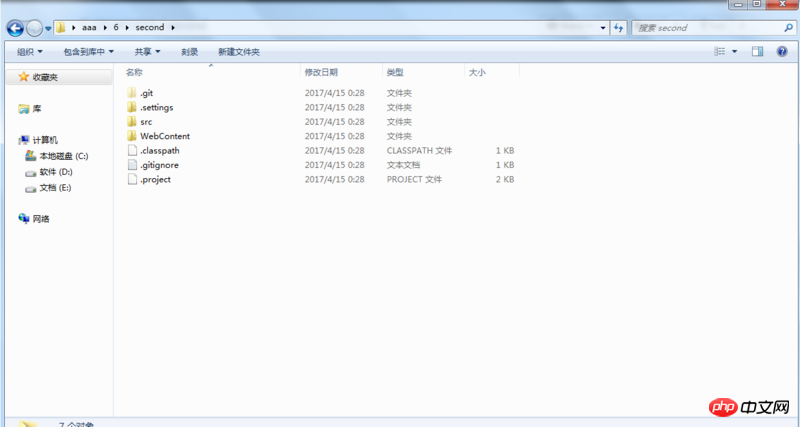Select the '.settings' folder name
800x427 pixels.
(x=157, y=107)
